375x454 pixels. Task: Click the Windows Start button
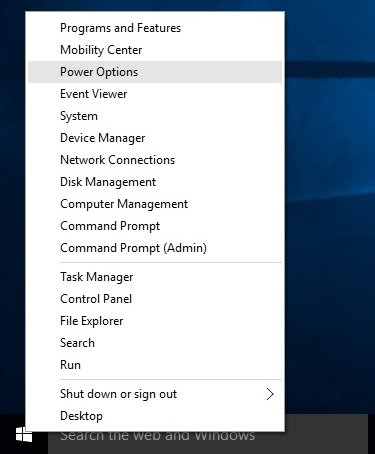pyautogui.click(x=24, y=435)
